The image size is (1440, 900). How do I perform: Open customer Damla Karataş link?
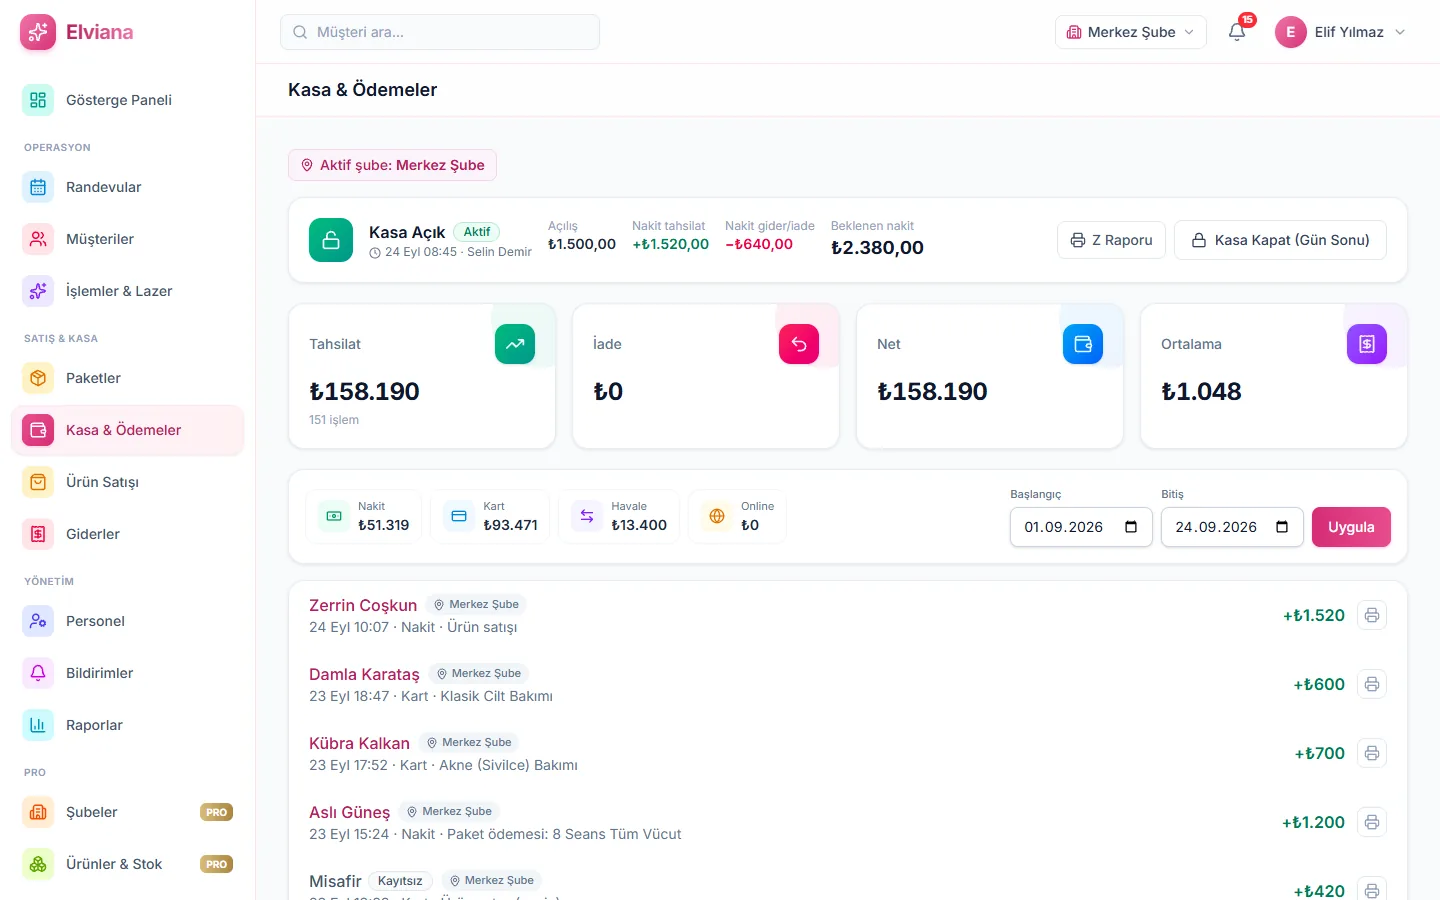click(x=364, y=674)
